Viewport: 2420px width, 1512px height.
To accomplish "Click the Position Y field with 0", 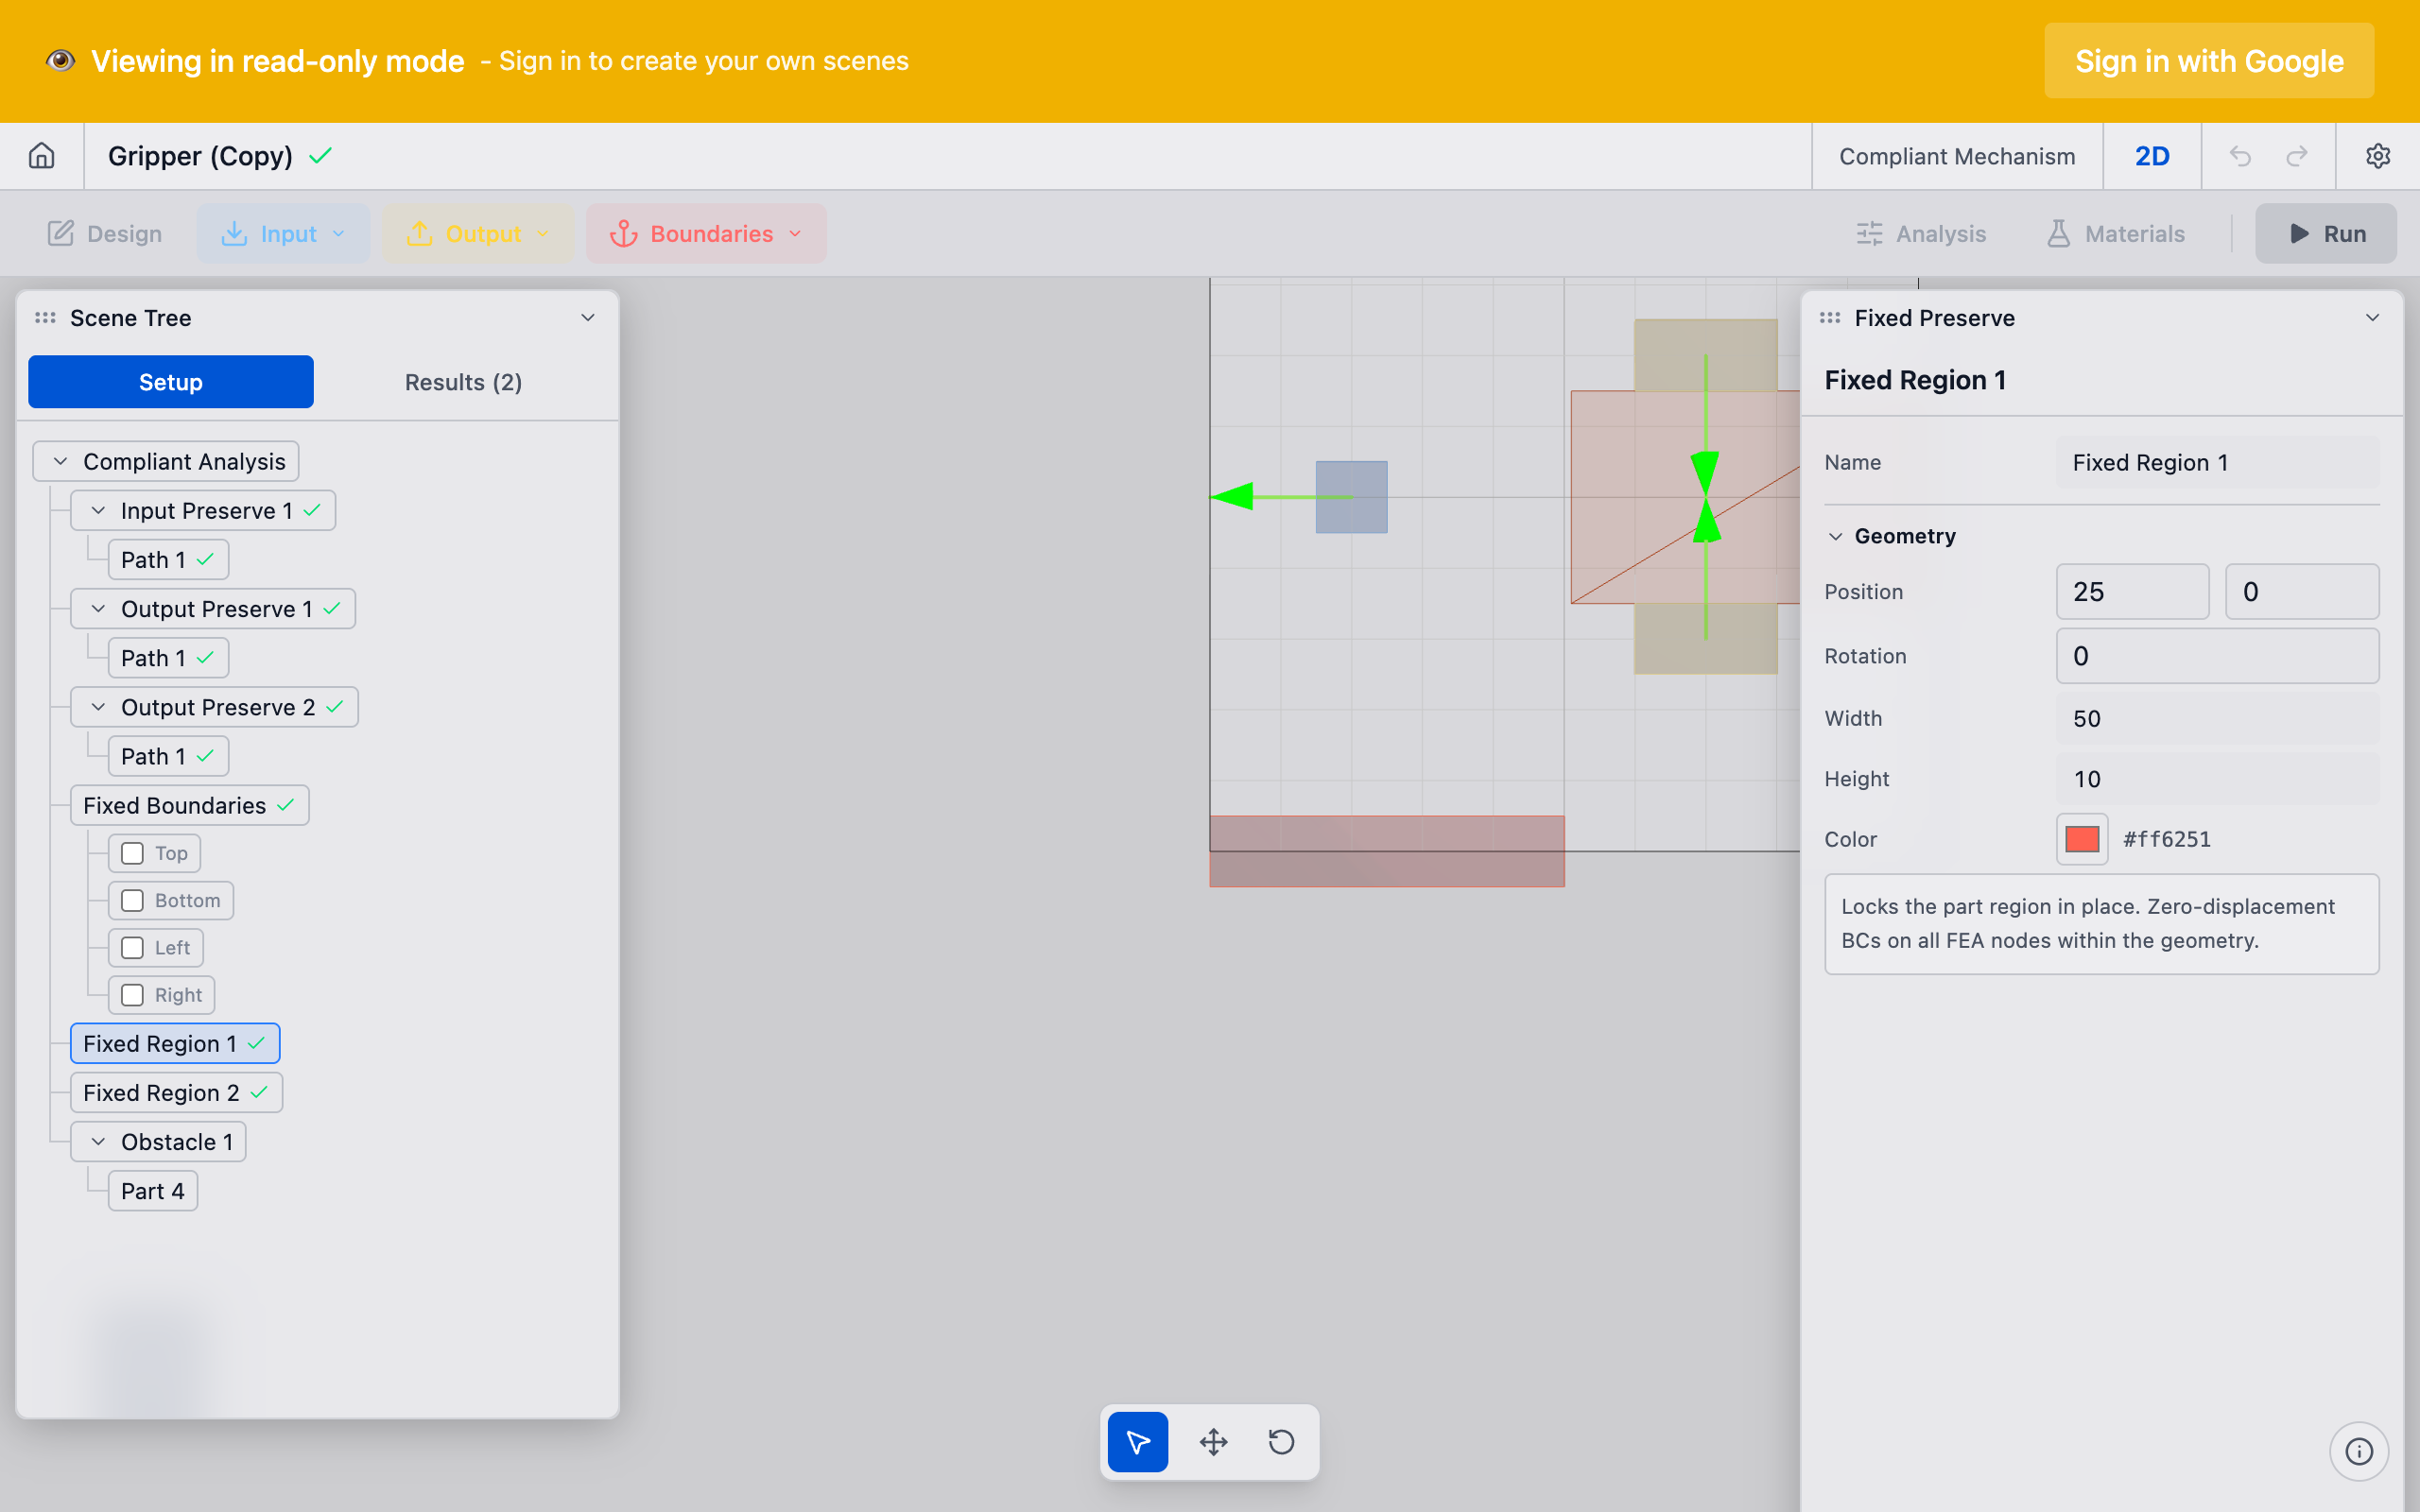I will (2302, 591).
